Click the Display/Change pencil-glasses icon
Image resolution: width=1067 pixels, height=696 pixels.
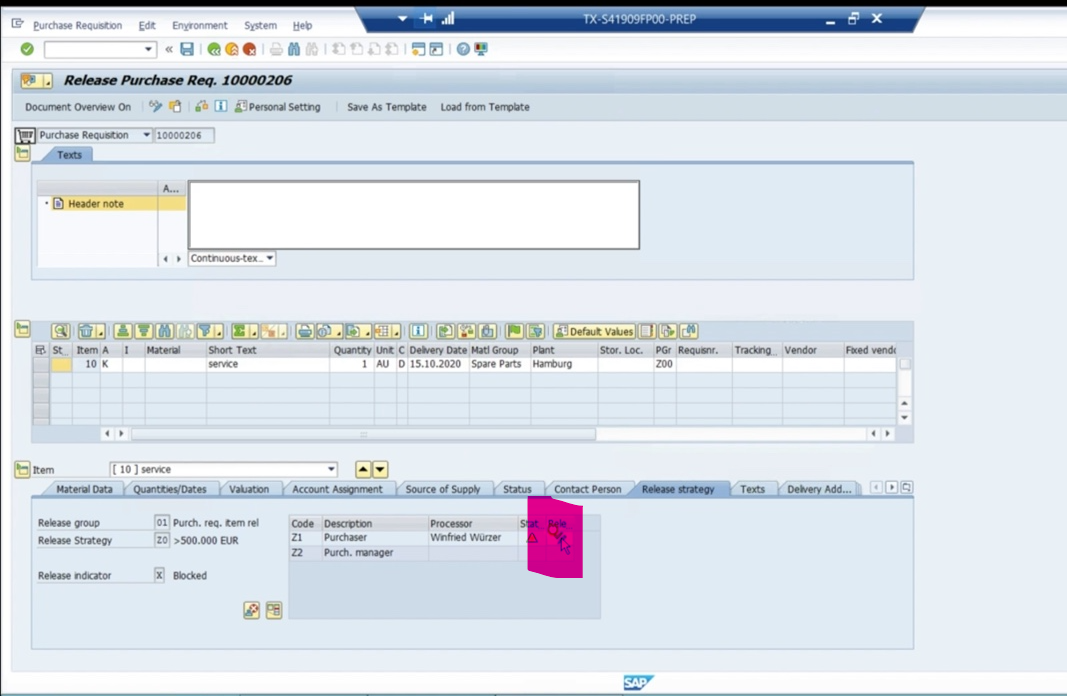pyautogui.click(x=156, y=106)
